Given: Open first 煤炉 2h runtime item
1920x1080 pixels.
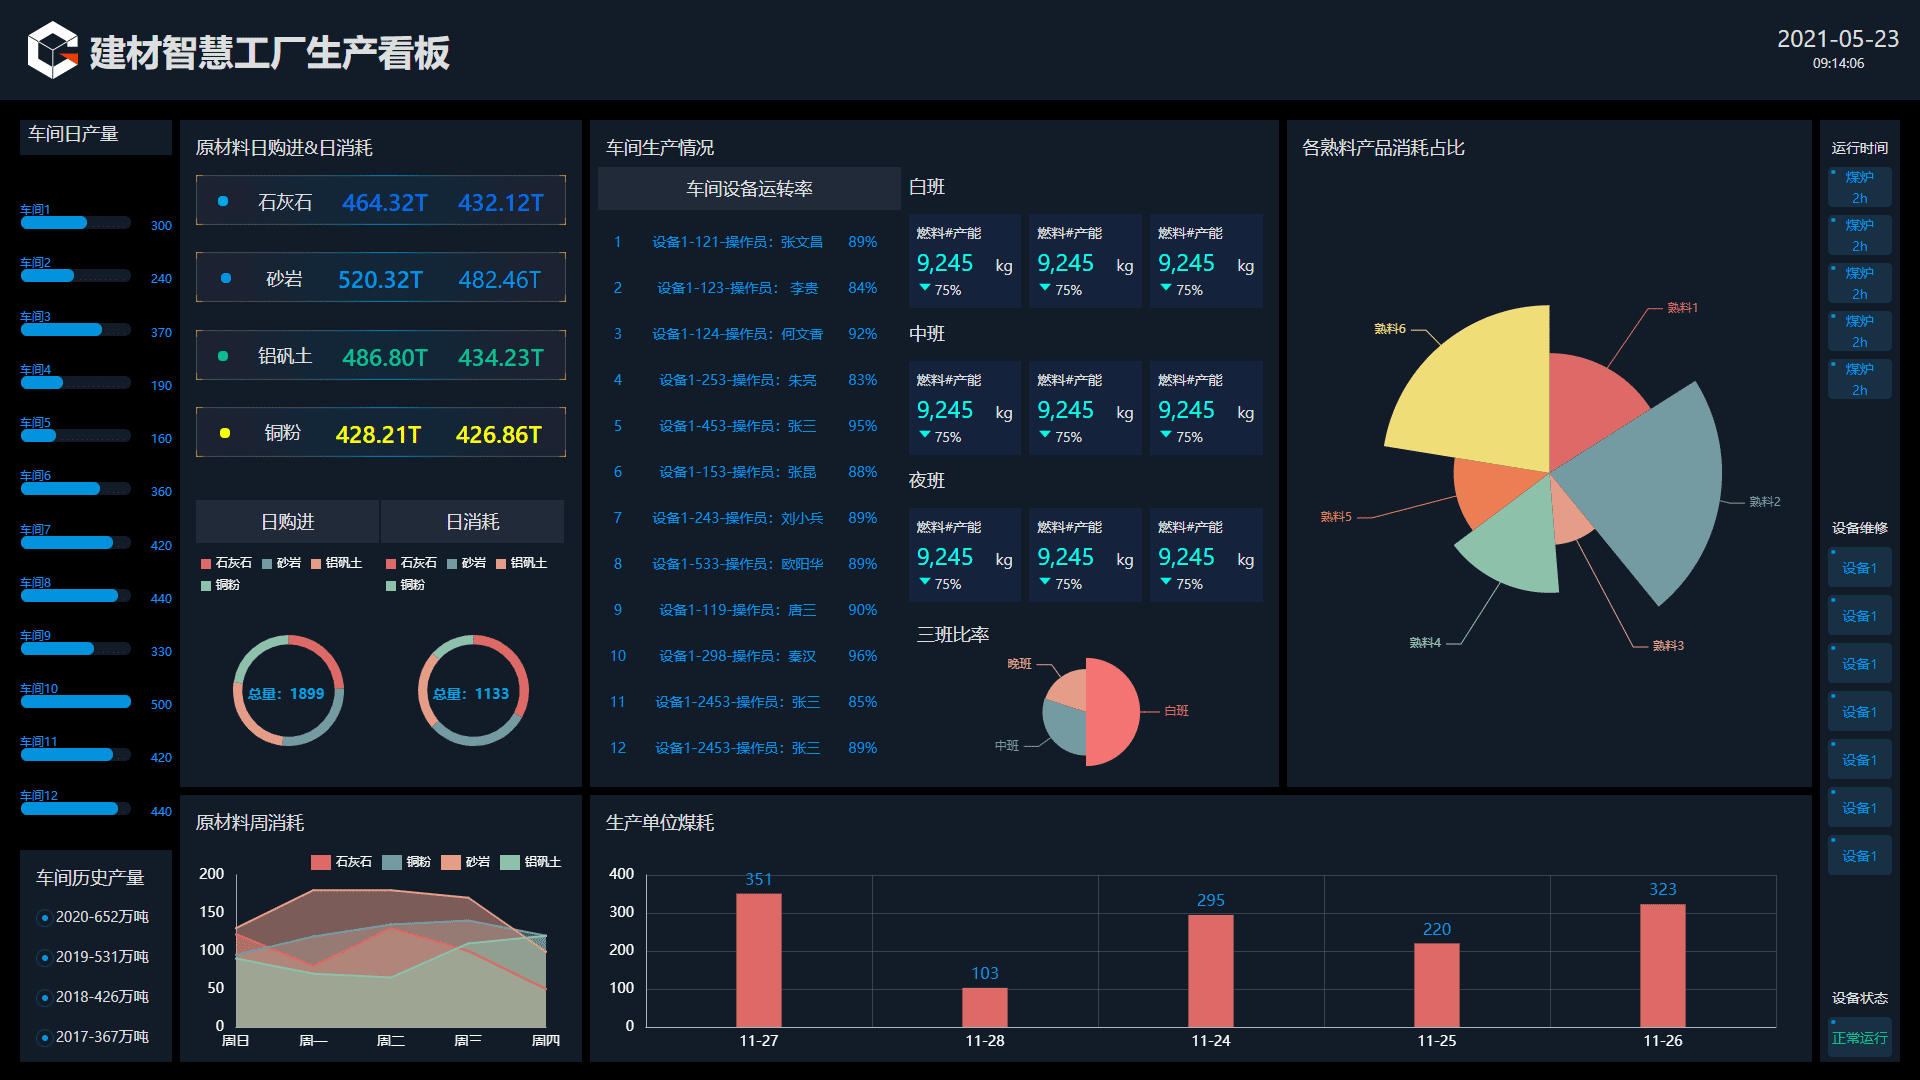Looking at the screenshot, I should pos(1859,187).
